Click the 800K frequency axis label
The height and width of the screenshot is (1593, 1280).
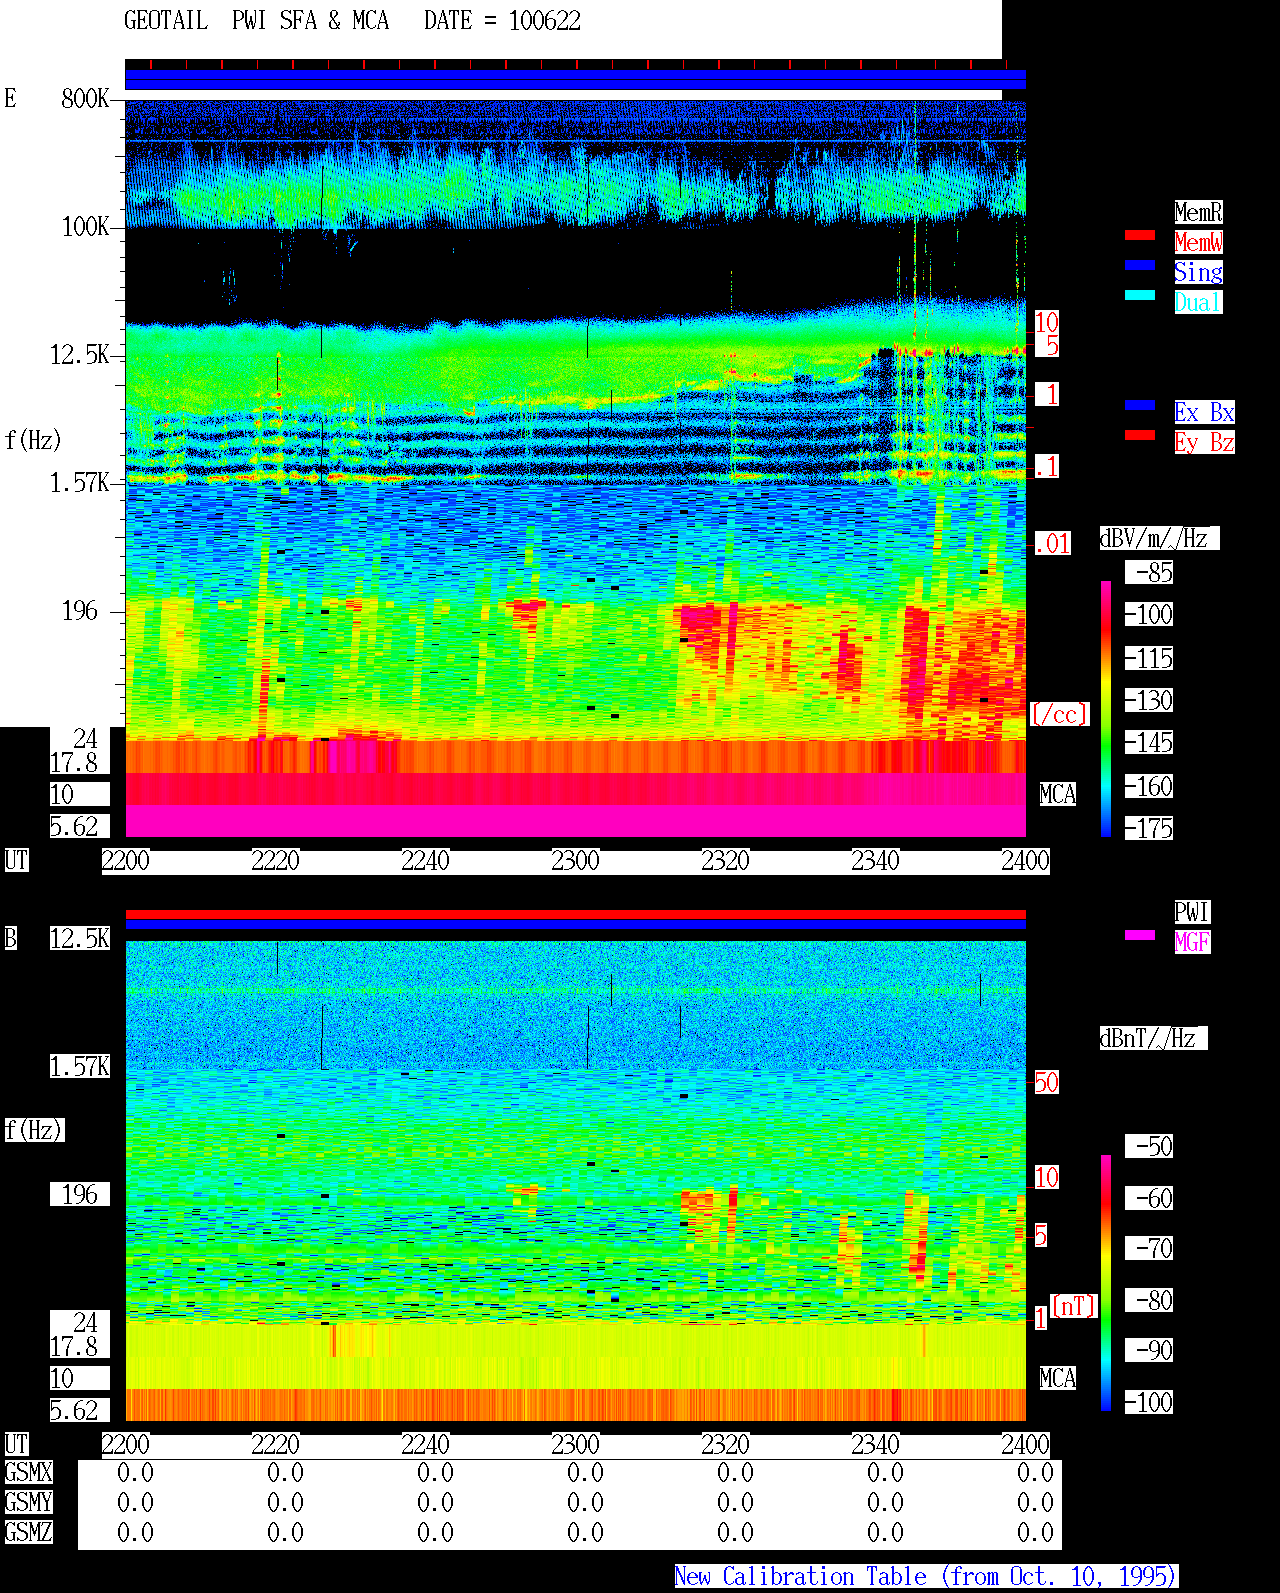[x=85, y=98]
